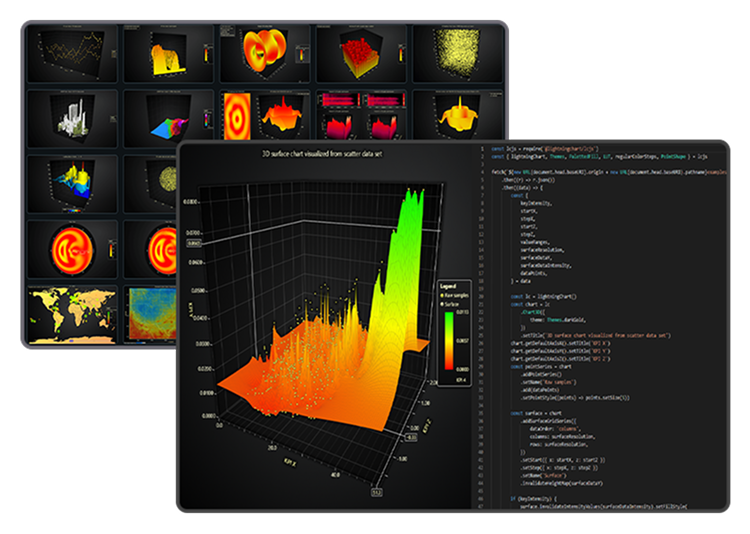The height and width of the screenshot is (534, 750).
Task: Click the '40.0' tick on the KPI X axis
Action: (335, 475)
